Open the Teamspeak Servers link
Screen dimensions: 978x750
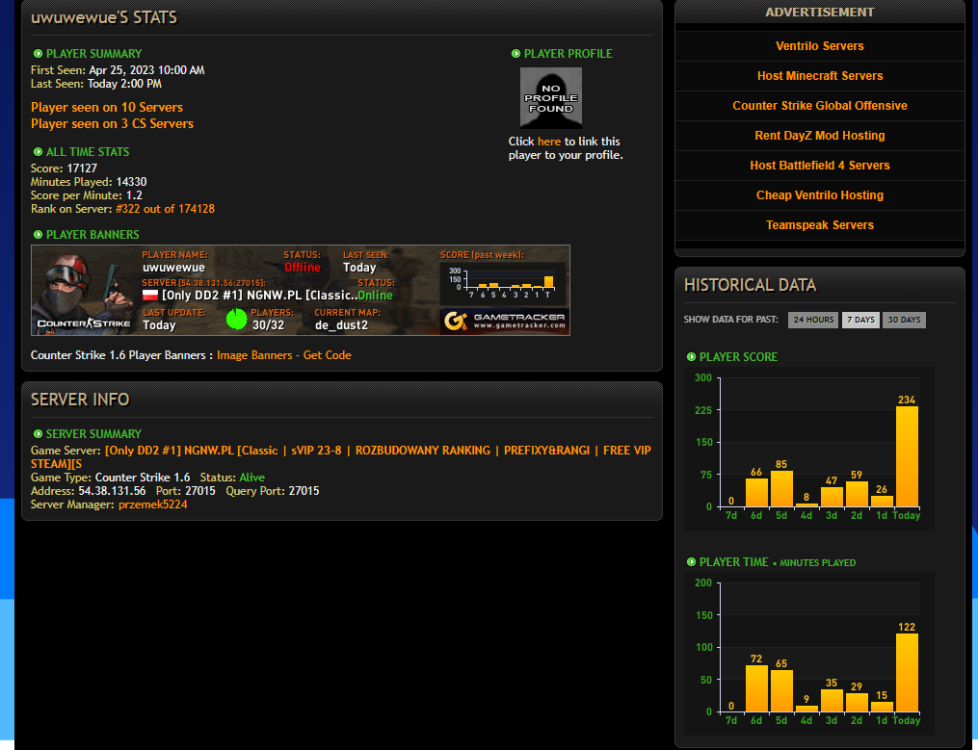point(820,225)
